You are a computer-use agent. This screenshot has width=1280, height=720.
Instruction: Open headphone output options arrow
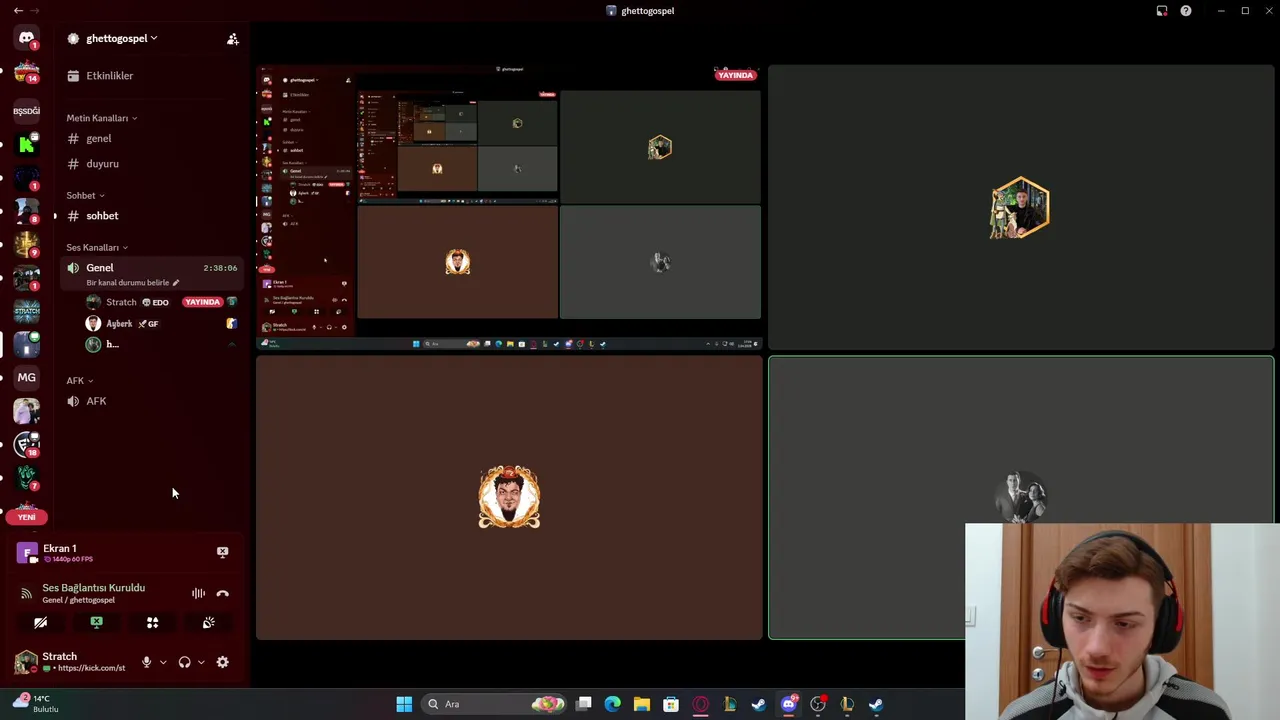pos(201,662)
